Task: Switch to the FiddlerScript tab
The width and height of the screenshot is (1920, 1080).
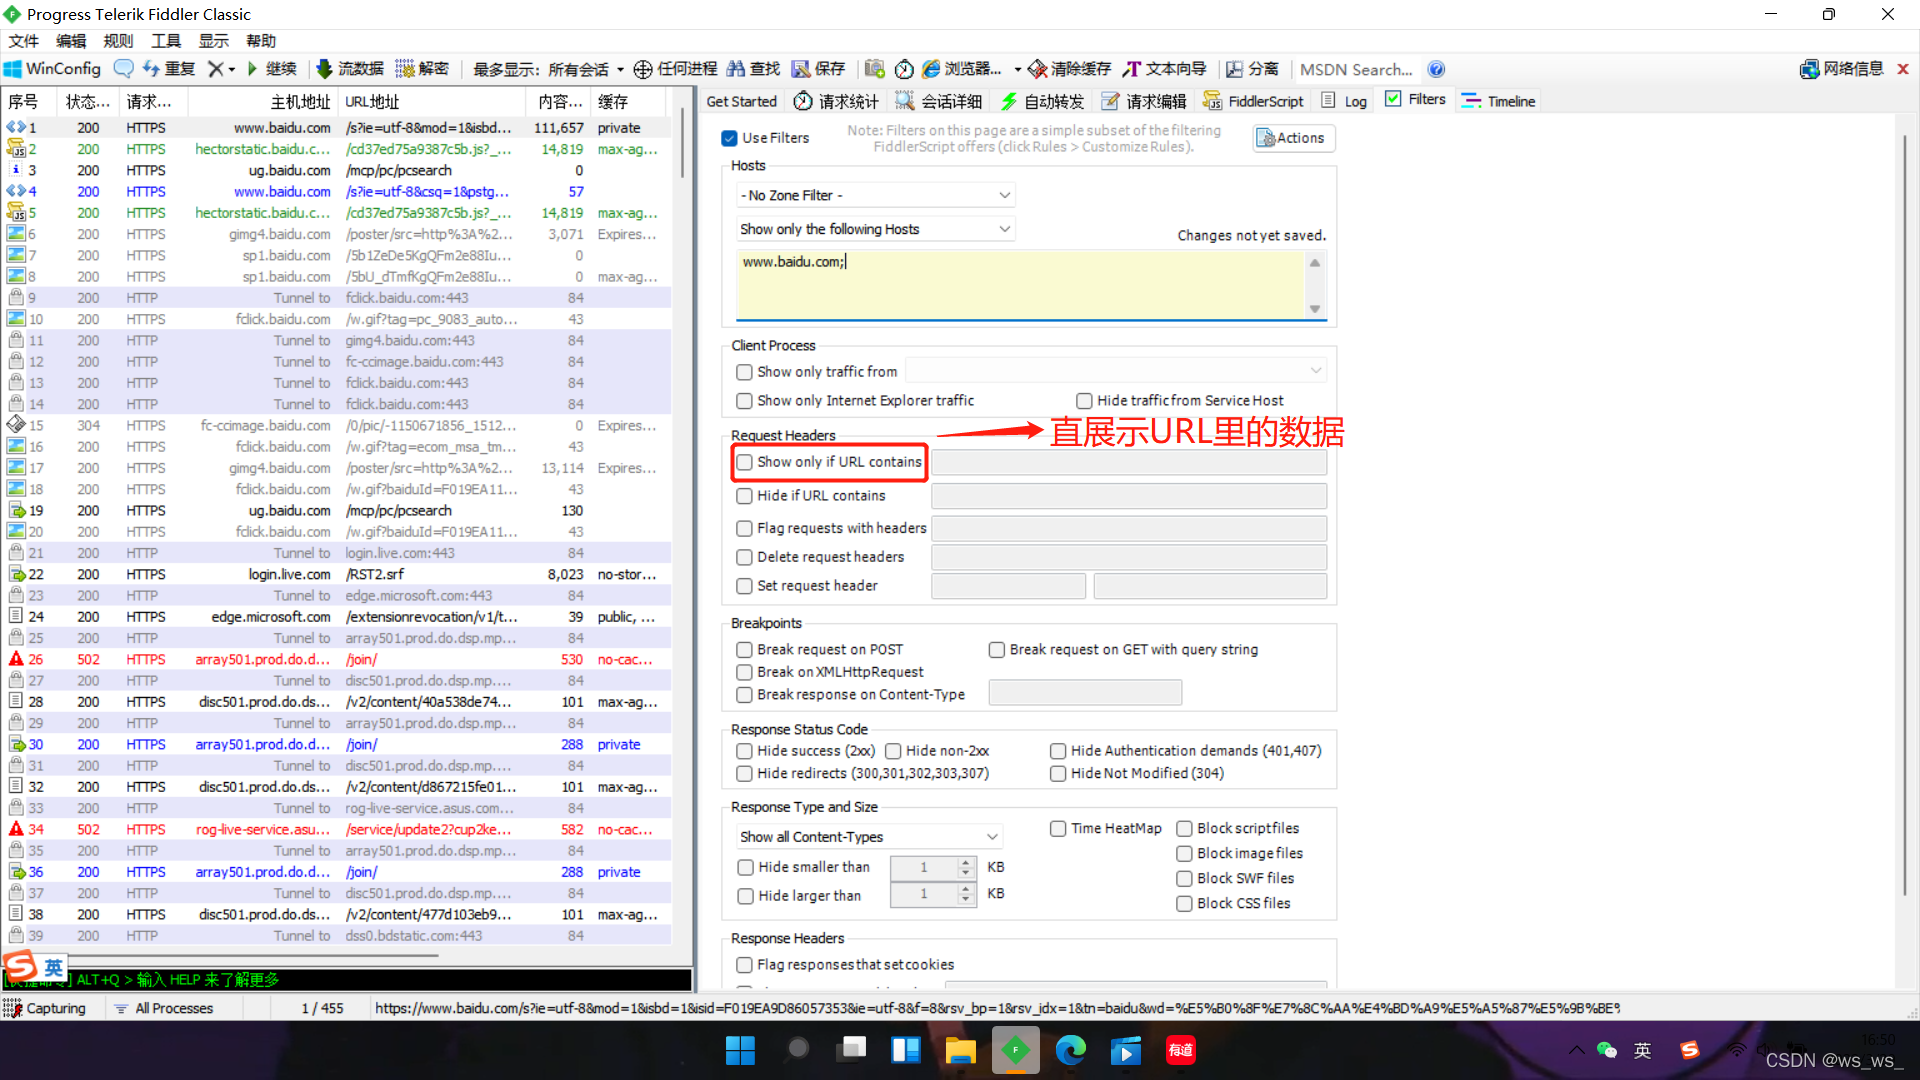Action: pos(1253,101)
